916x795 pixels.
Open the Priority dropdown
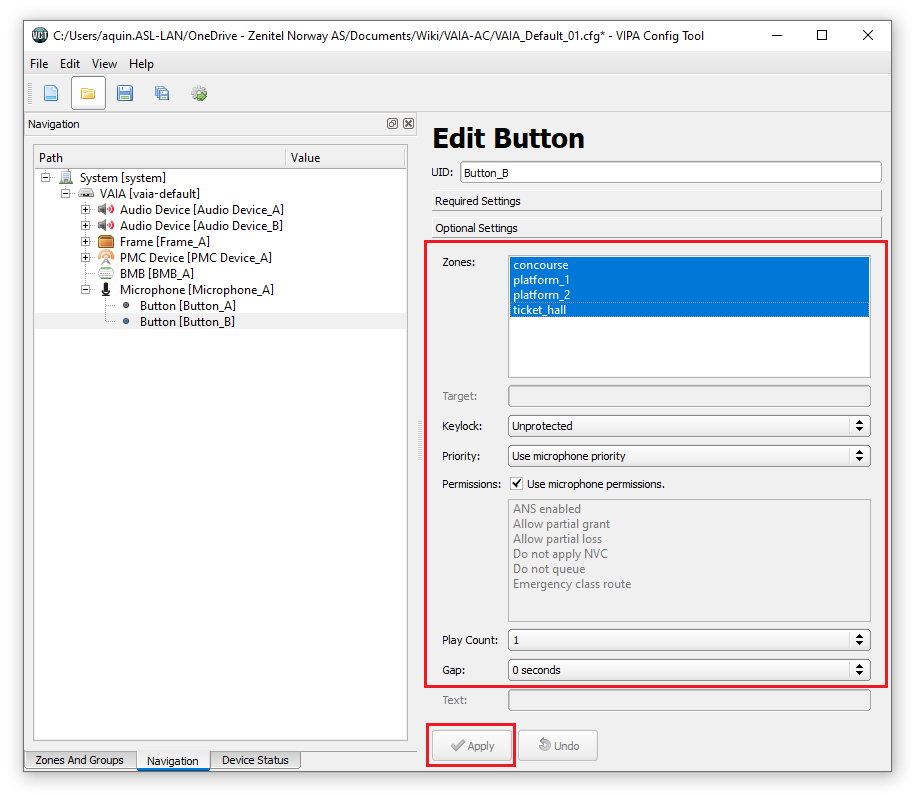point(688,456)
